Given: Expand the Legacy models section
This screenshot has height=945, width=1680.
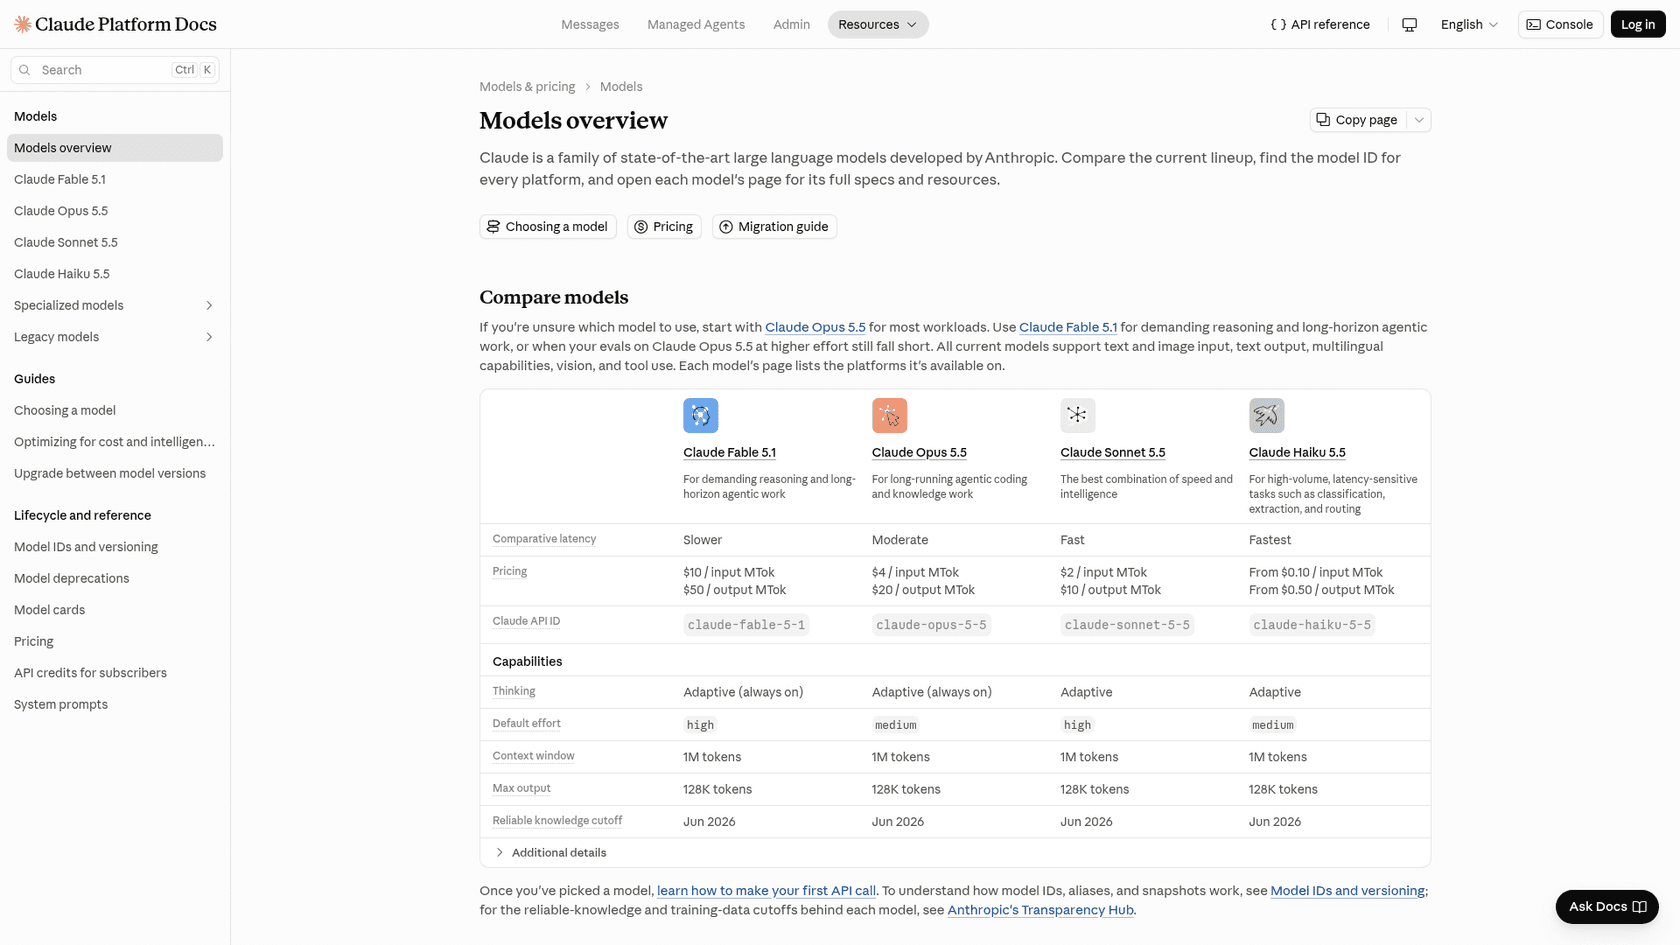Looking at the screenshot, I should click(209, 337).
